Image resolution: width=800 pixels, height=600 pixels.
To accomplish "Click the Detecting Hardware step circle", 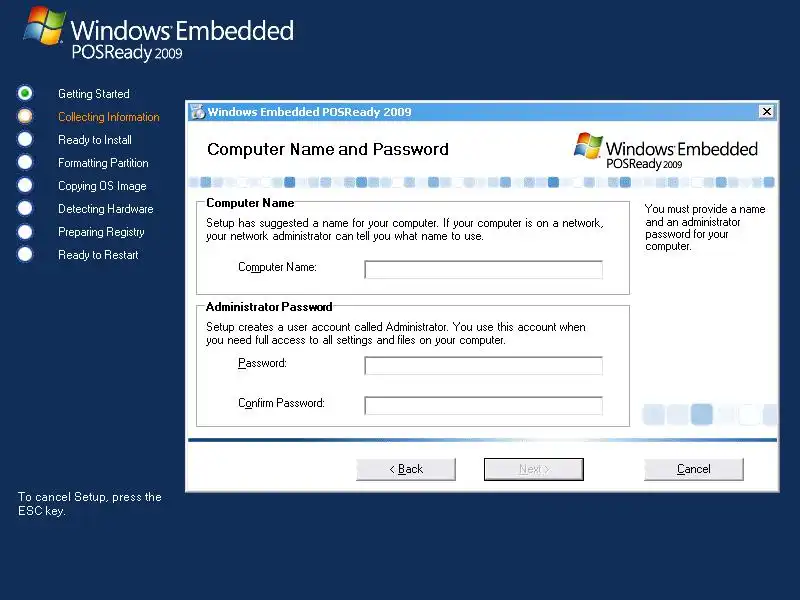I will [24, 208].
